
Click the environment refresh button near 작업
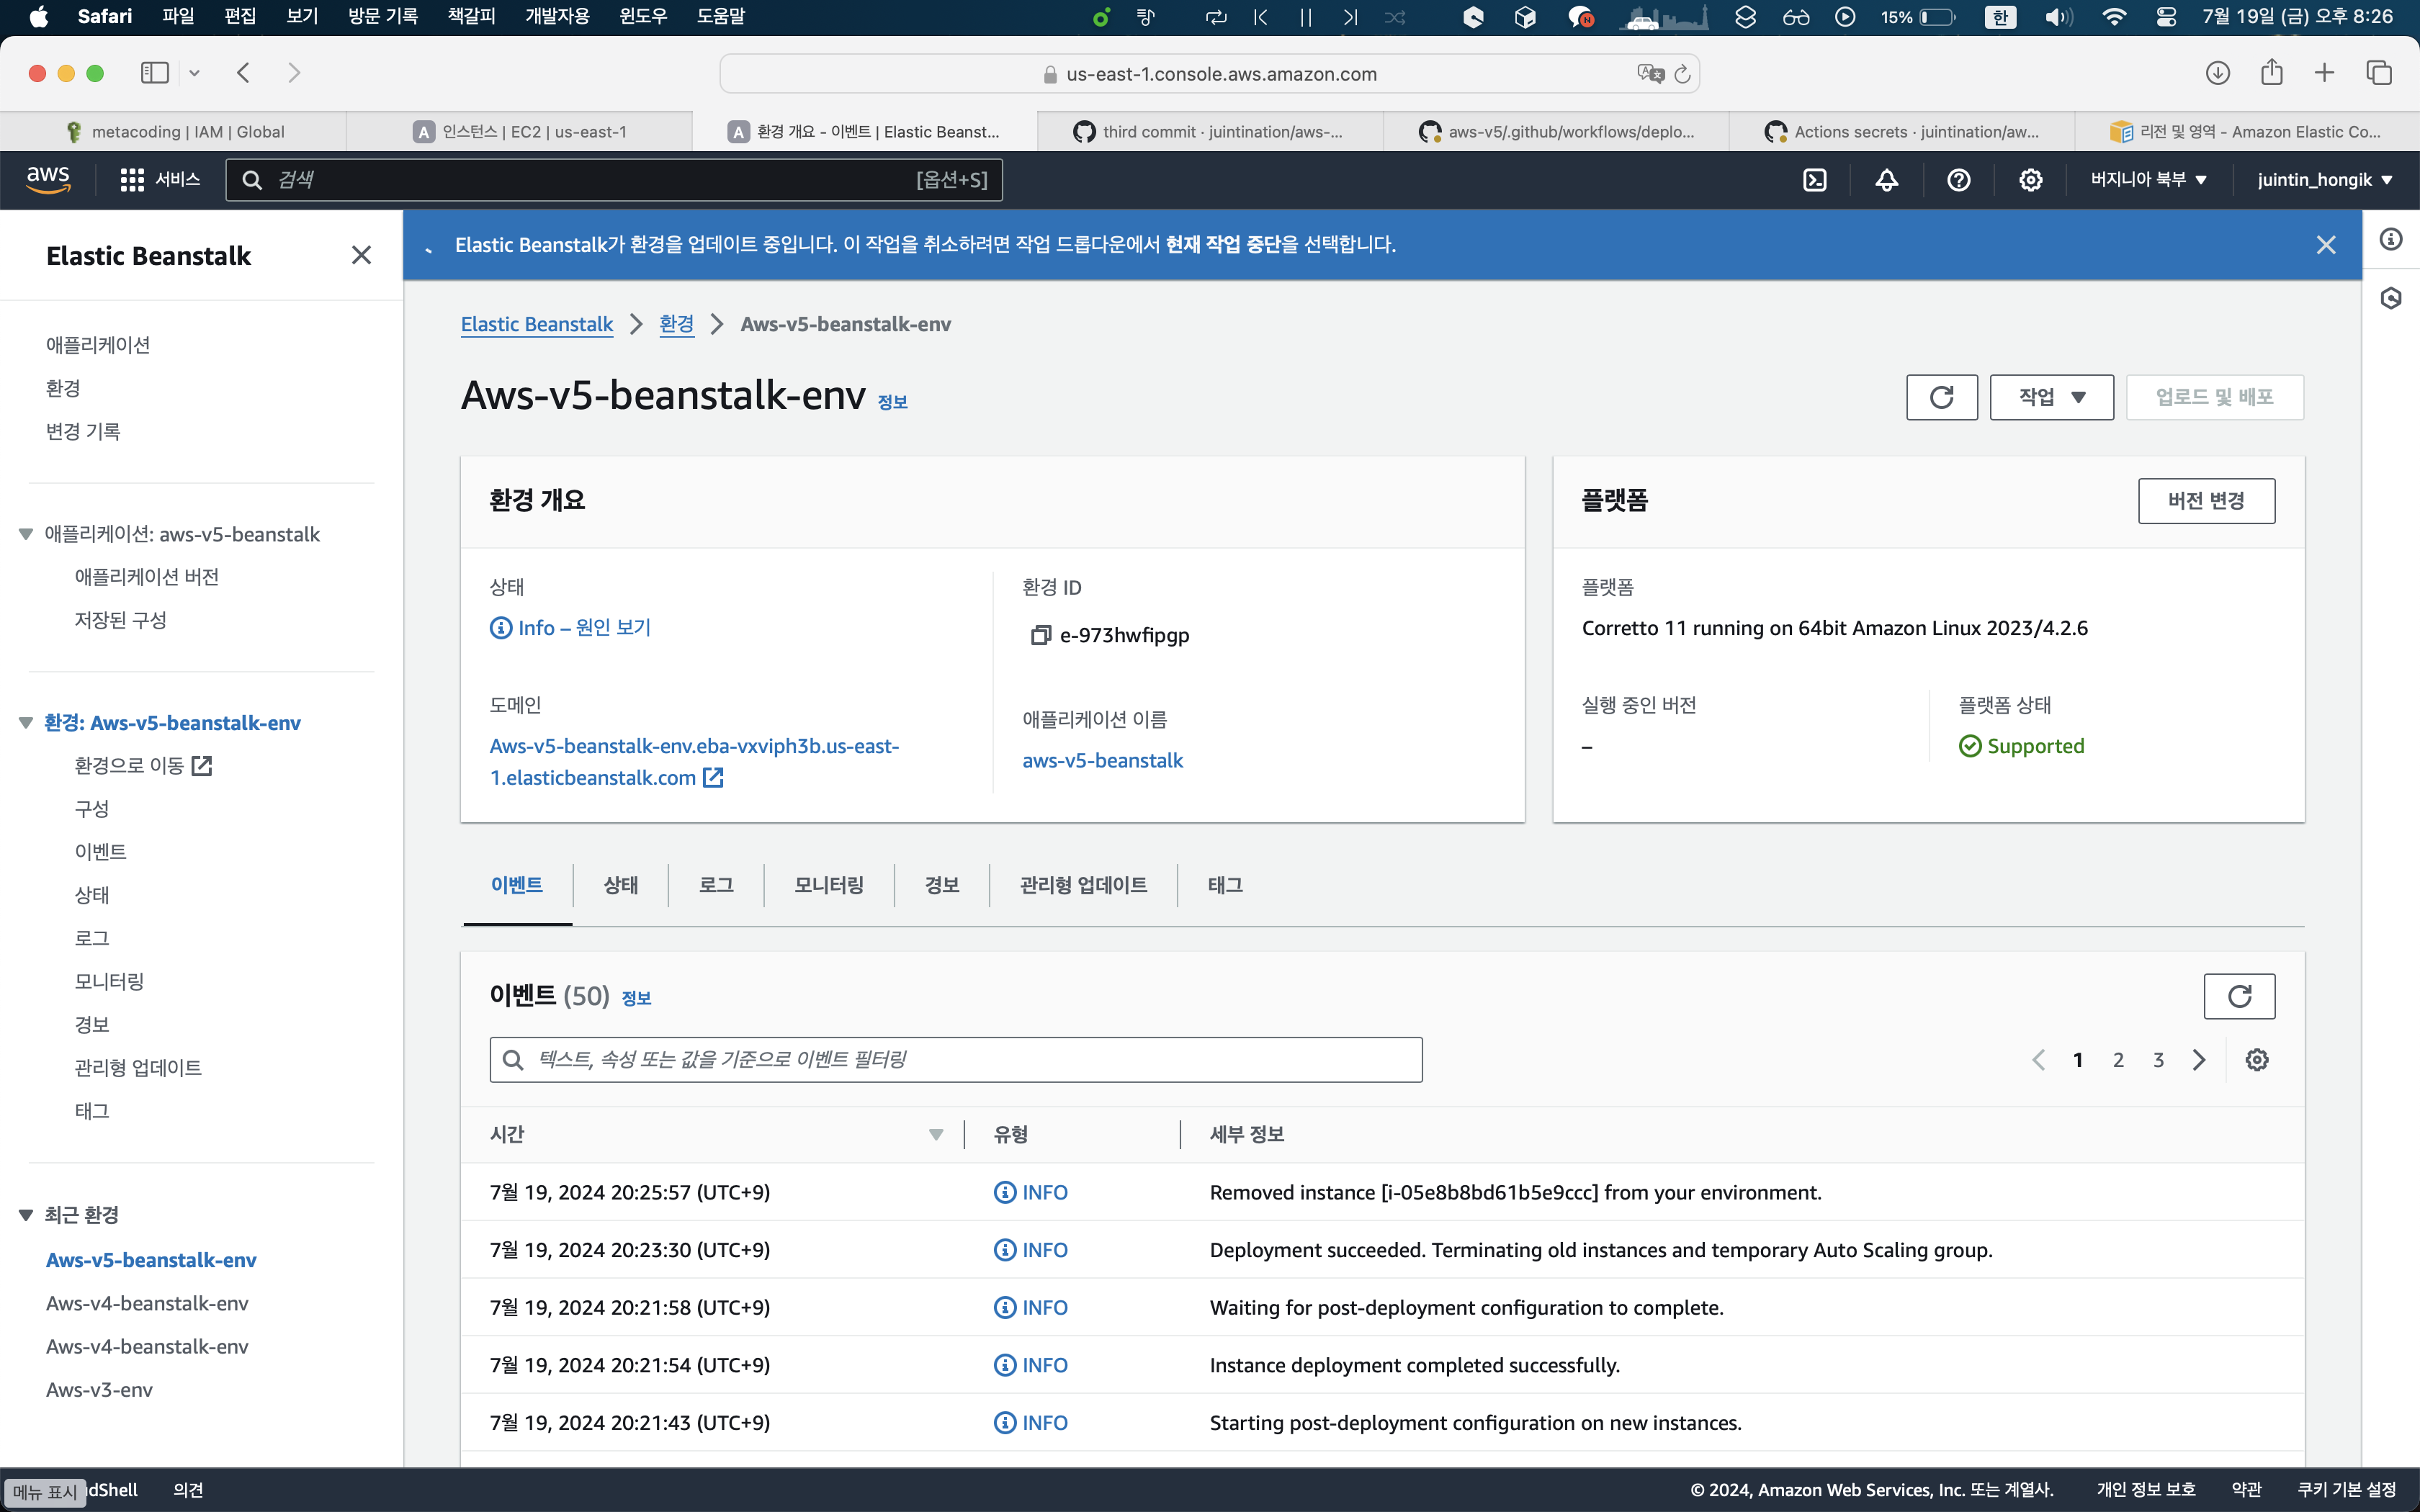1941,397
